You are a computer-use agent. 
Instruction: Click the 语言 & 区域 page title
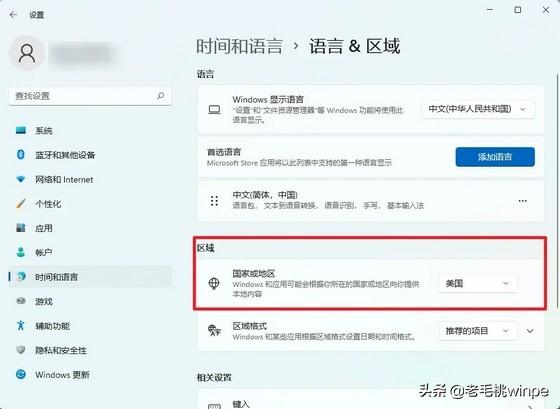click(x=354, y=46)
